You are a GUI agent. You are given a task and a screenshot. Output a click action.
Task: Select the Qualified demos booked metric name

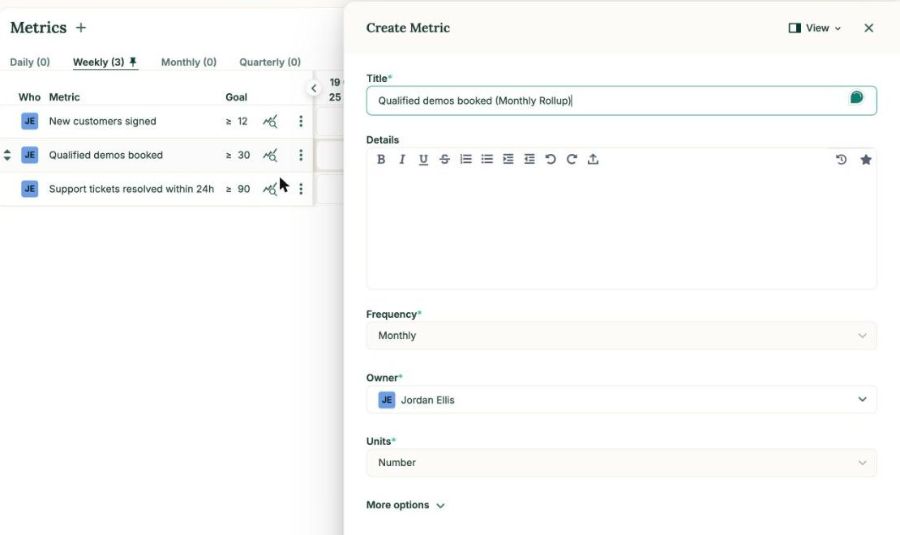coord(106,155)
